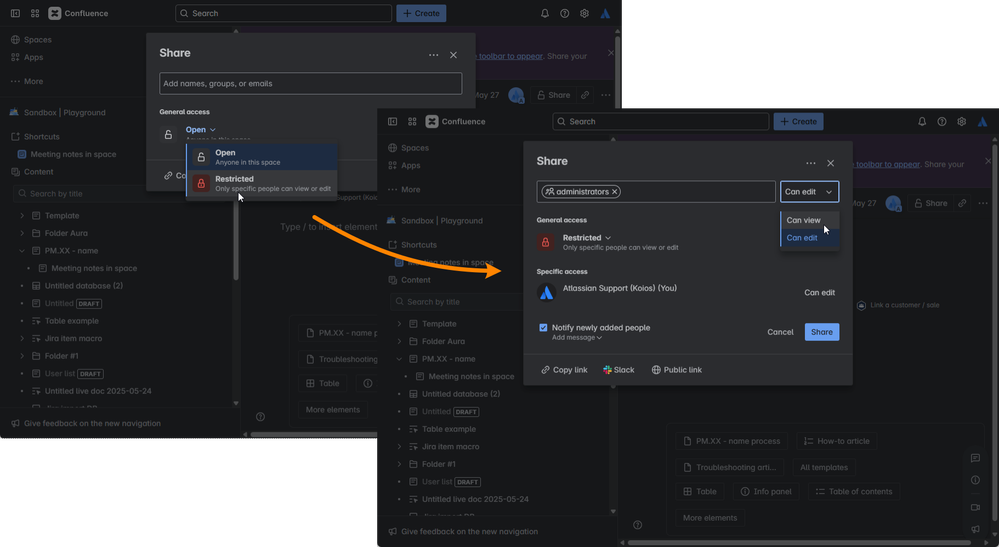Expand Add message in Share dialog

pos(577,337)
